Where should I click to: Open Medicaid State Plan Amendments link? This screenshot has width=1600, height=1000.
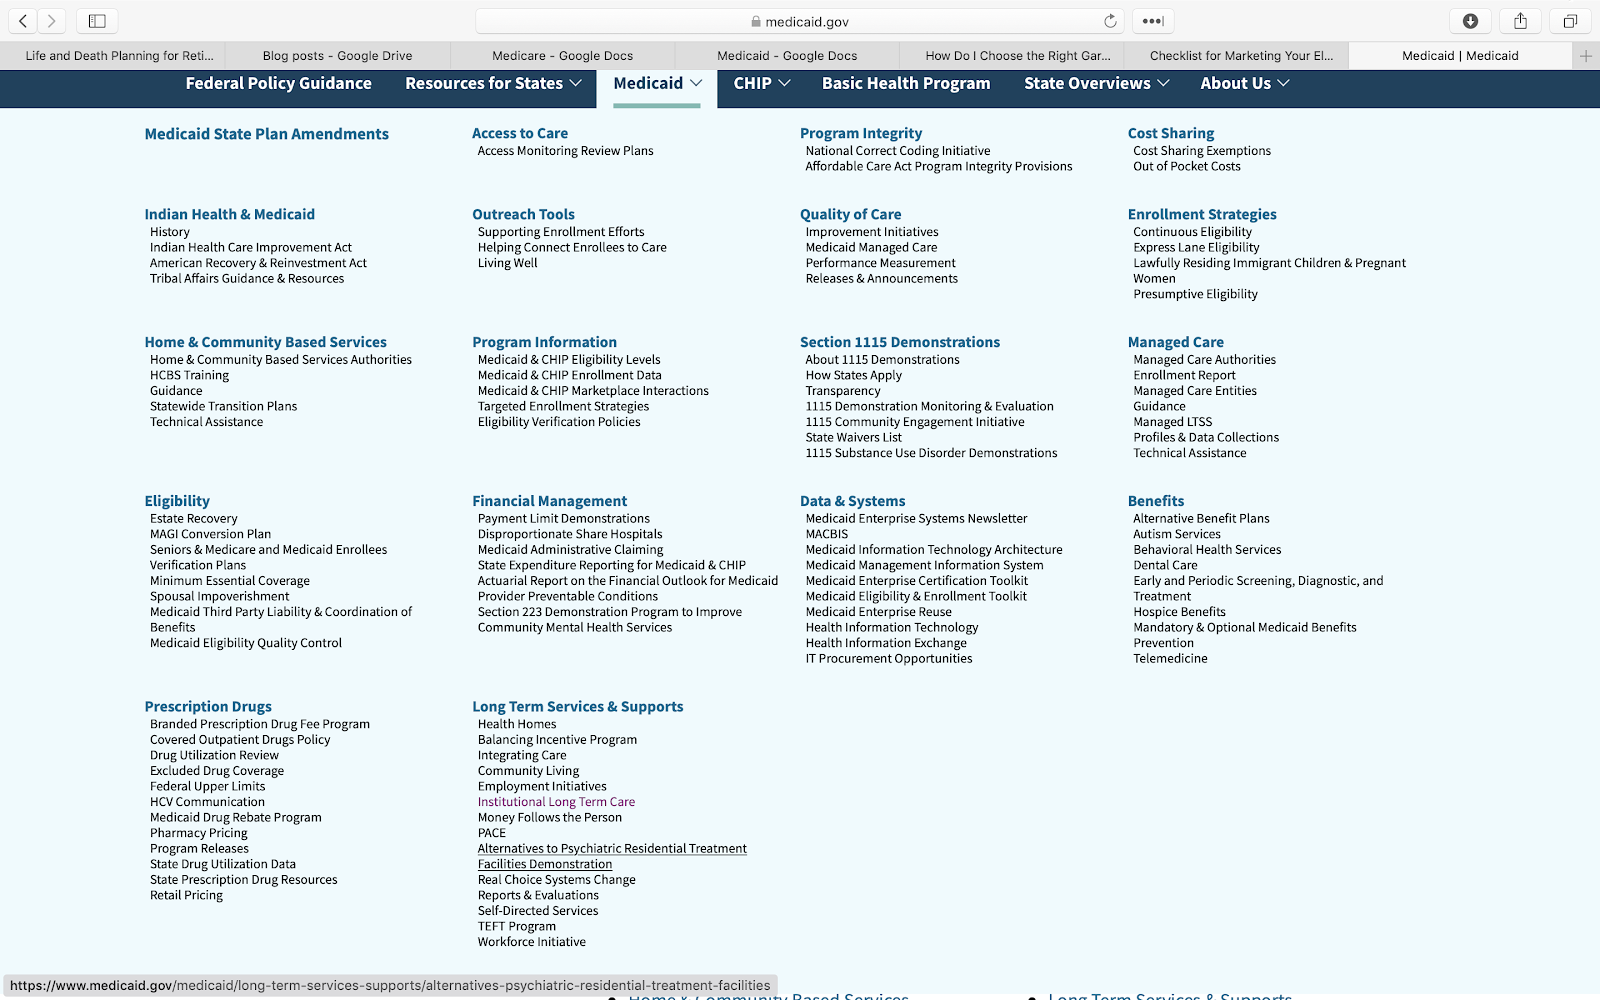[x=267, y=134]
